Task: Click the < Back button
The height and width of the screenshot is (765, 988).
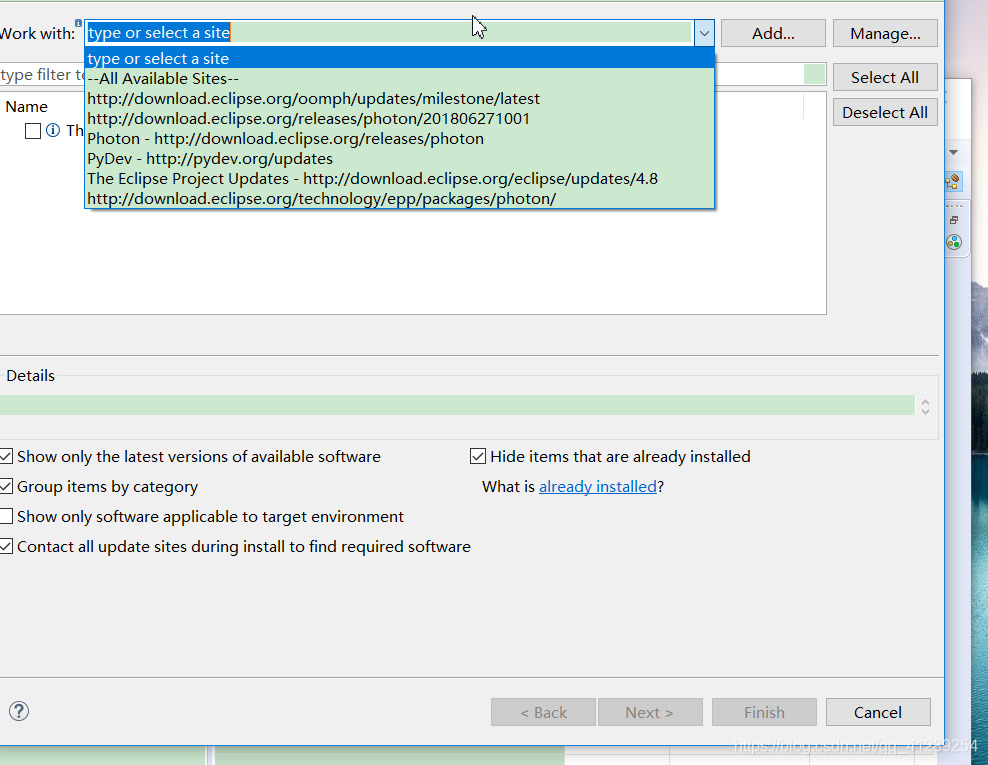Action: (543, 712)
